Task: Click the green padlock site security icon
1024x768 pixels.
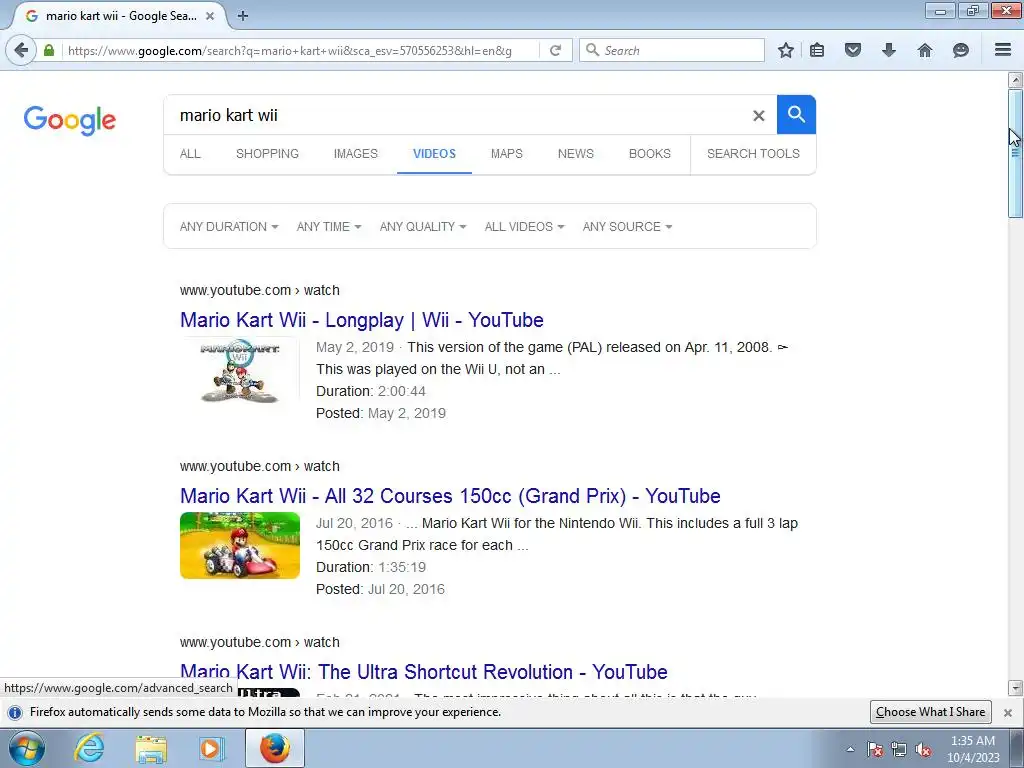Action: click(x=48, y=50)
